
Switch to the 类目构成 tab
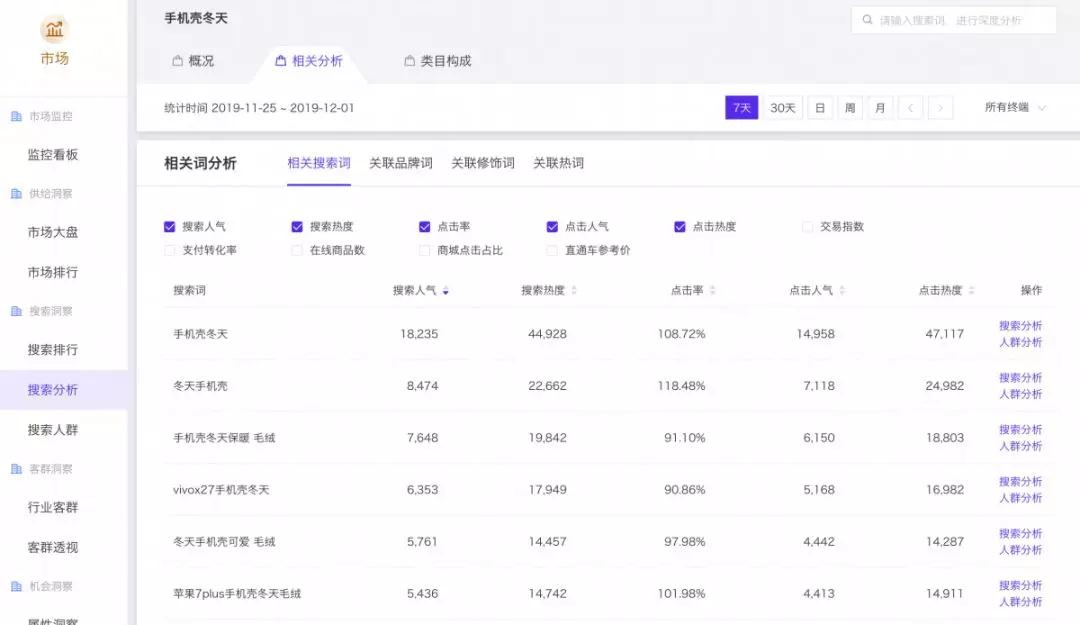click(x=437, y=61)
